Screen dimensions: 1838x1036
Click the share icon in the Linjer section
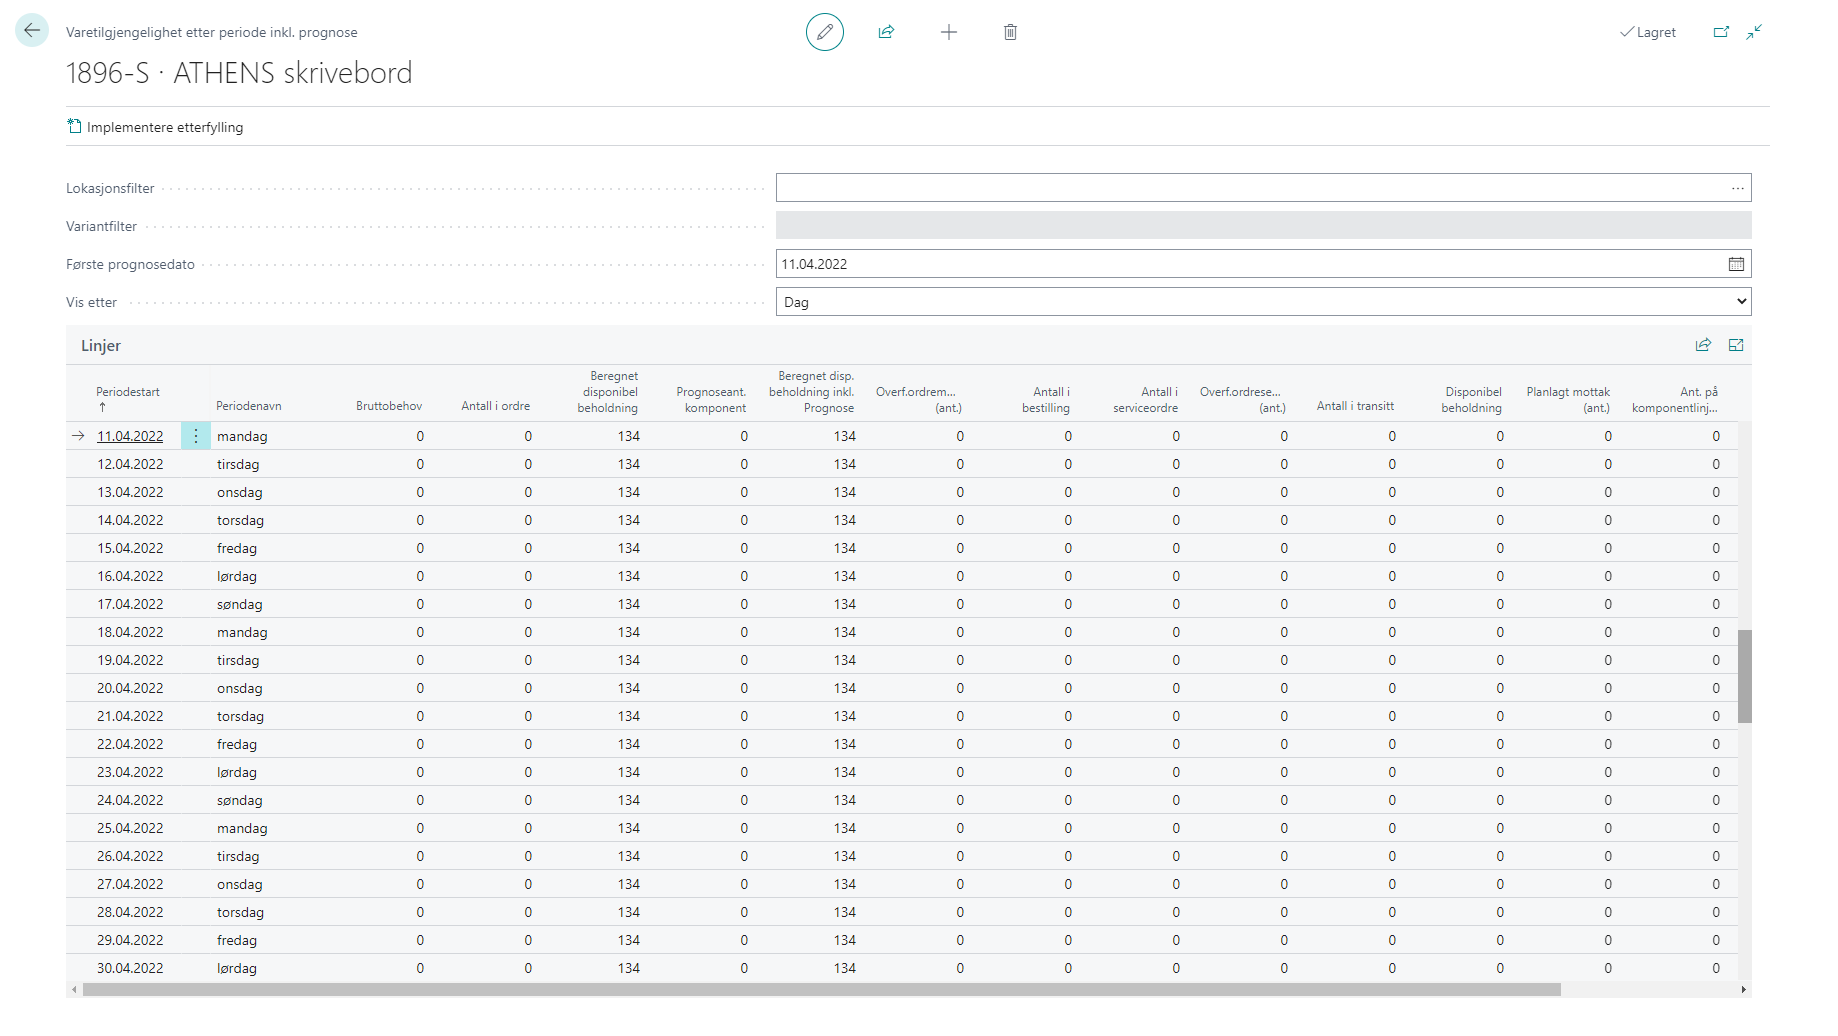(1703, 344)
